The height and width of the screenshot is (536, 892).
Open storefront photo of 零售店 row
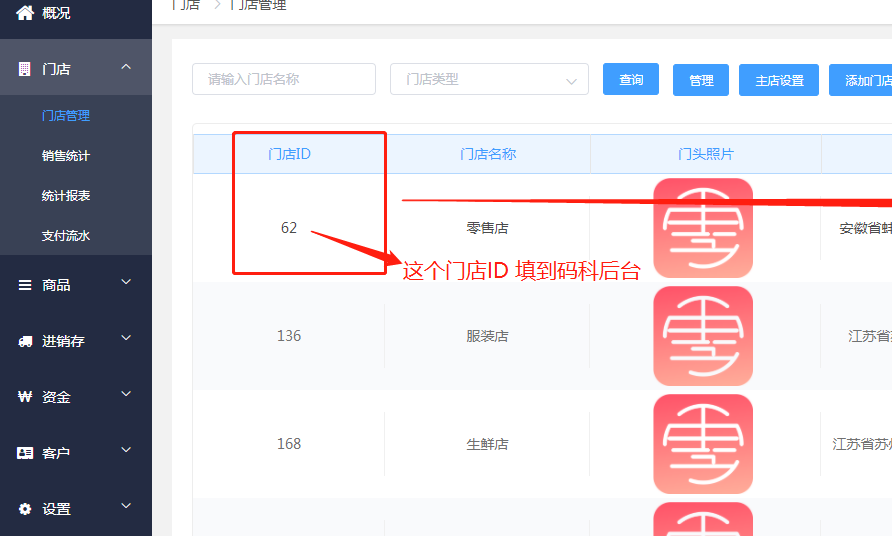pyautogui.click(x=703, y=228)
